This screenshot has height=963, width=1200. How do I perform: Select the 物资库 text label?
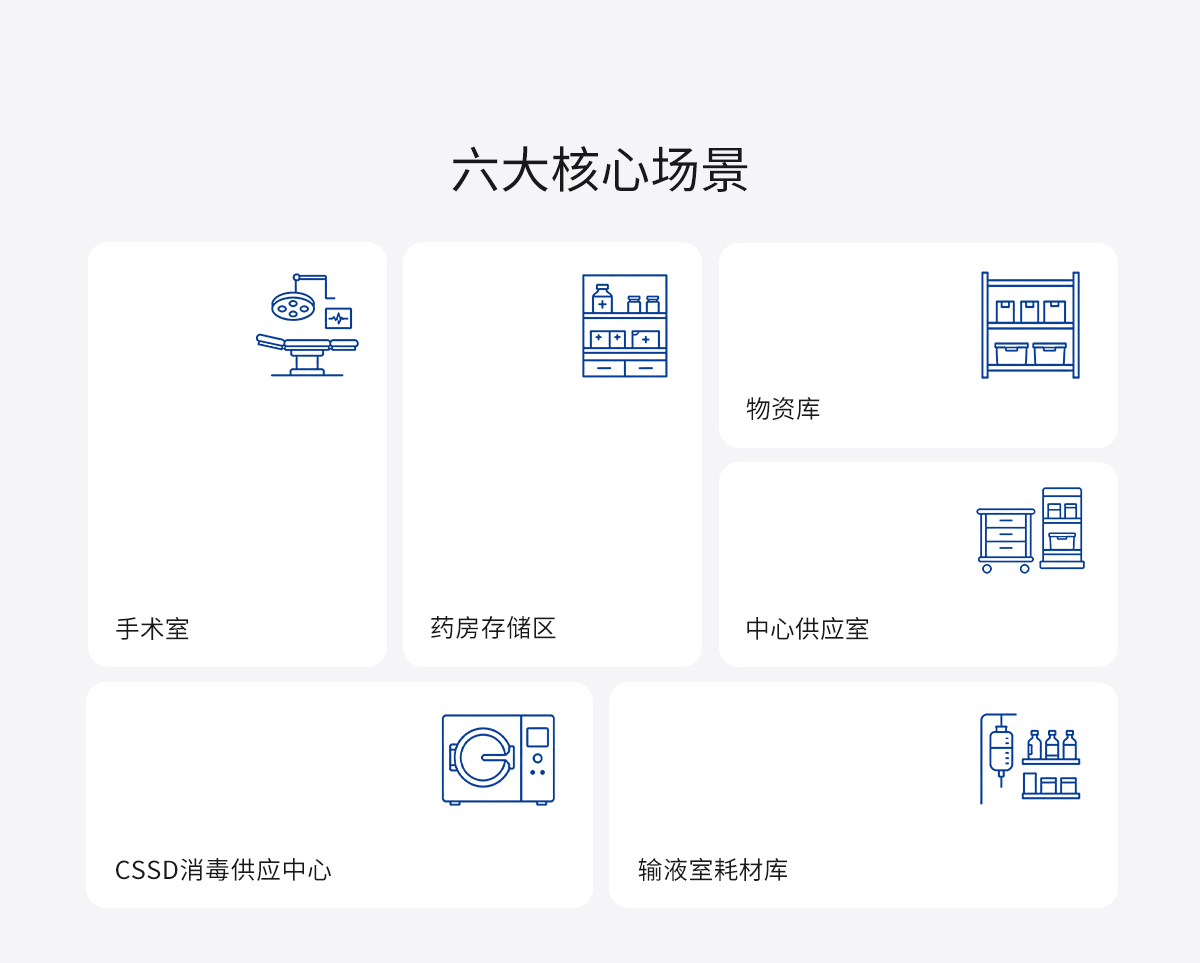click(x=783, y=409)
